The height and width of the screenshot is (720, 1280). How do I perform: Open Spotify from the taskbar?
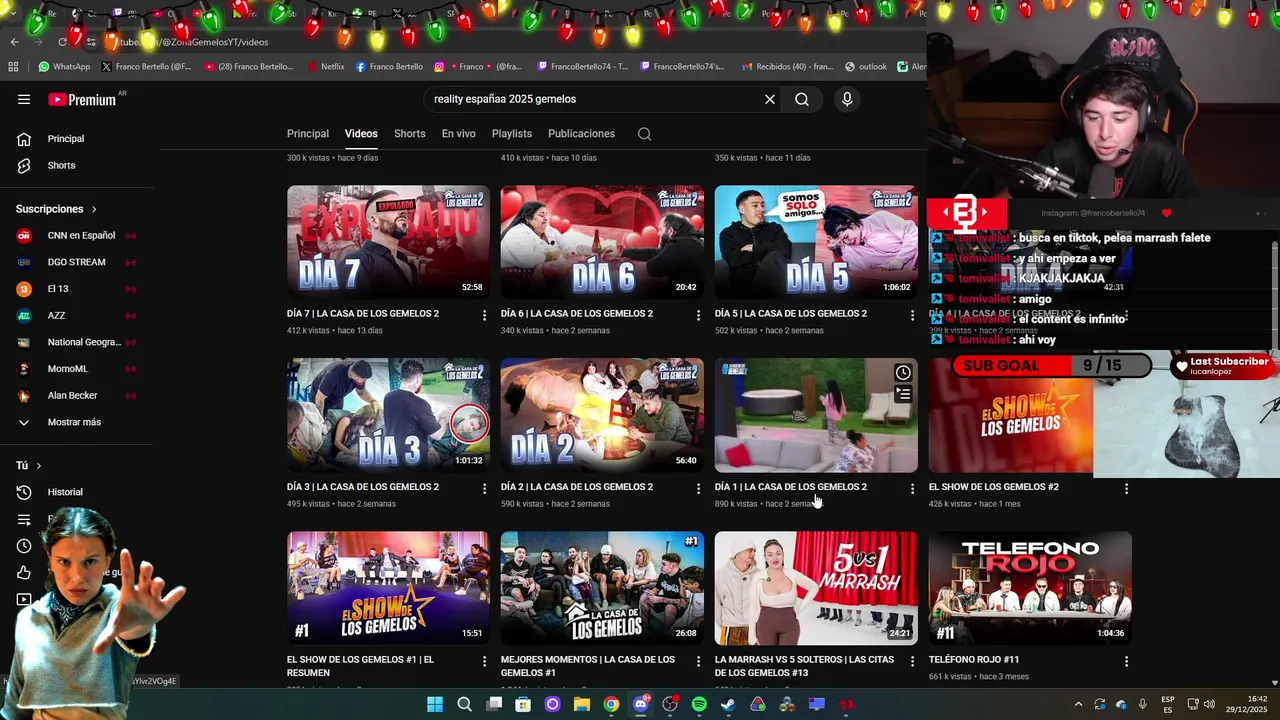coord(699,704)
